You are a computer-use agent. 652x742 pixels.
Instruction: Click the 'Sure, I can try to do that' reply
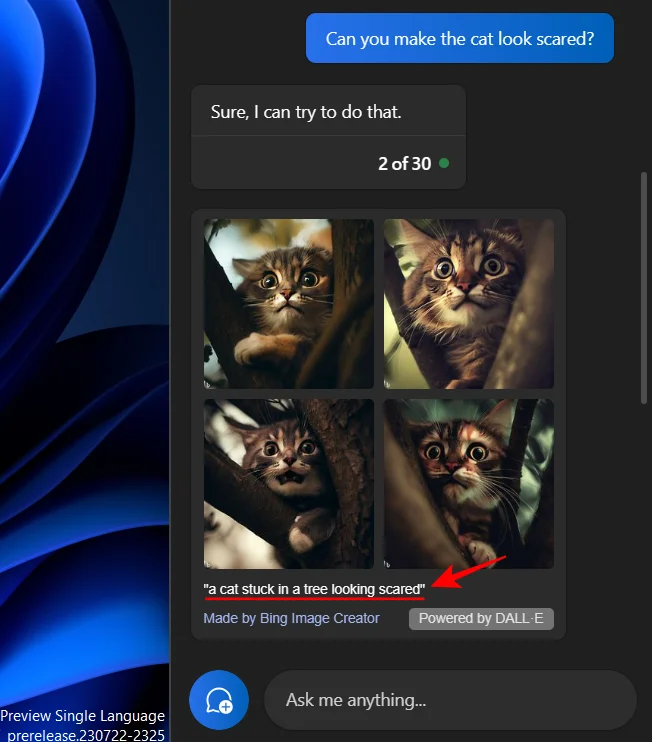pos(306,112)
